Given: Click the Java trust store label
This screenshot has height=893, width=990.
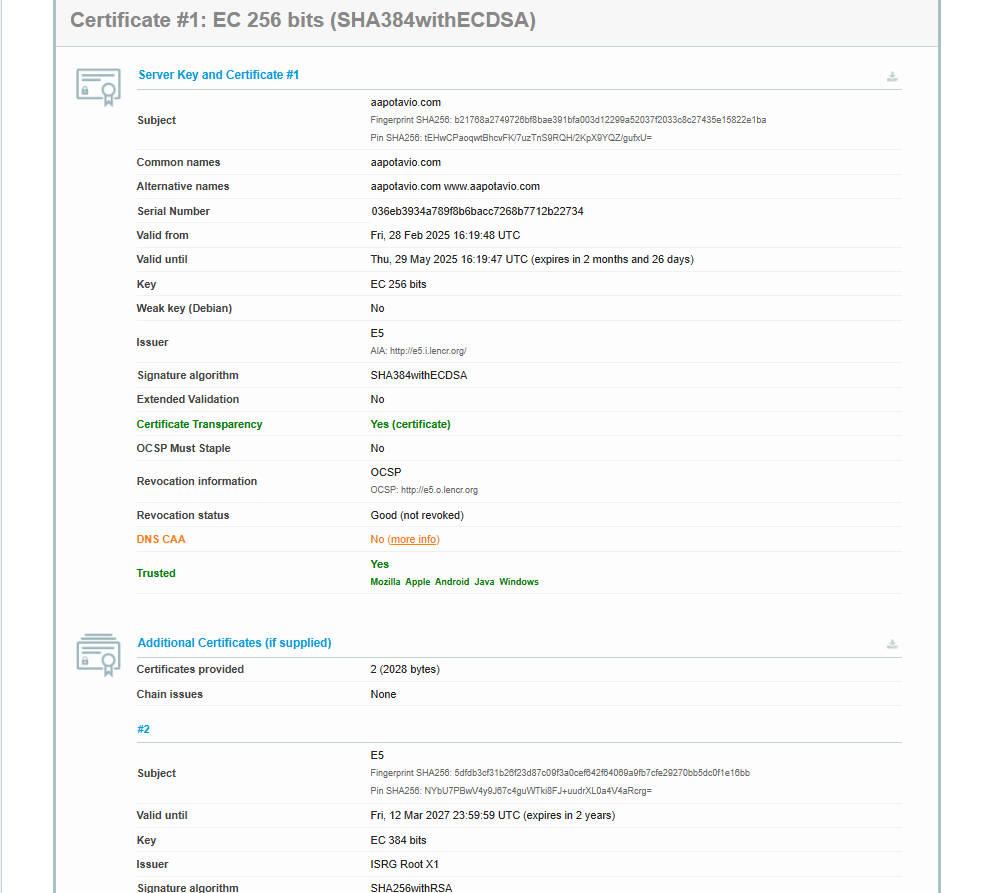Looking at the screenshot, I should 484,582.
